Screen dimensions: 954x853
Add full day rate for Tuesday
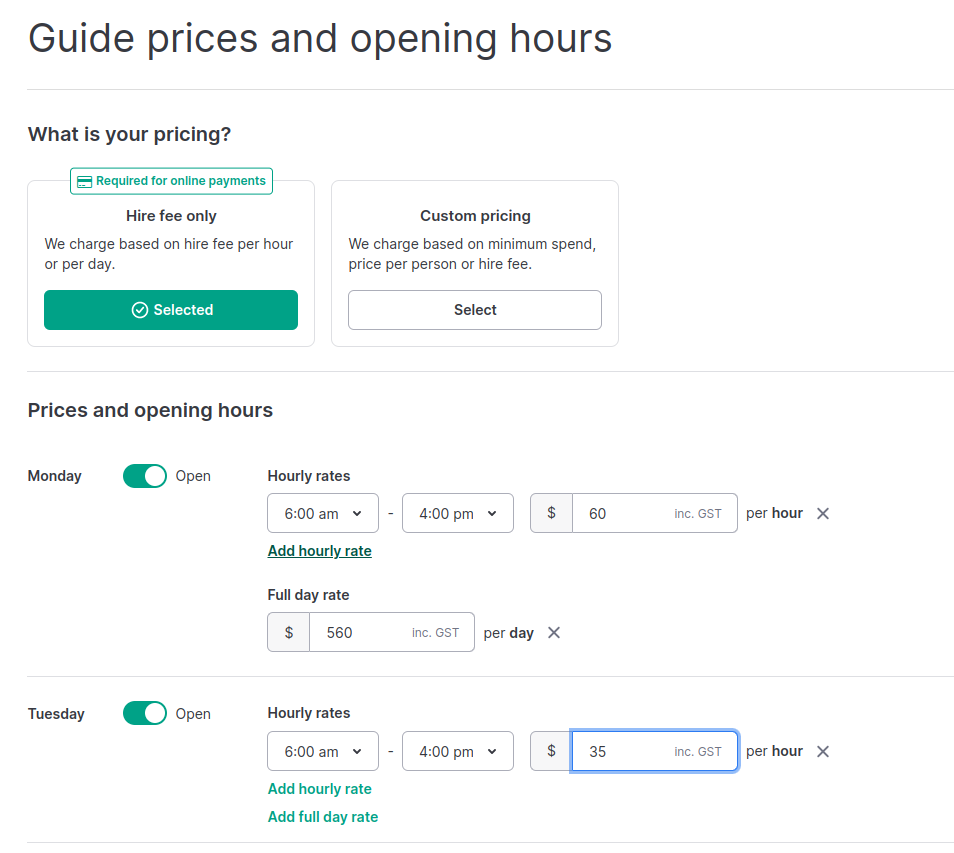323,816
